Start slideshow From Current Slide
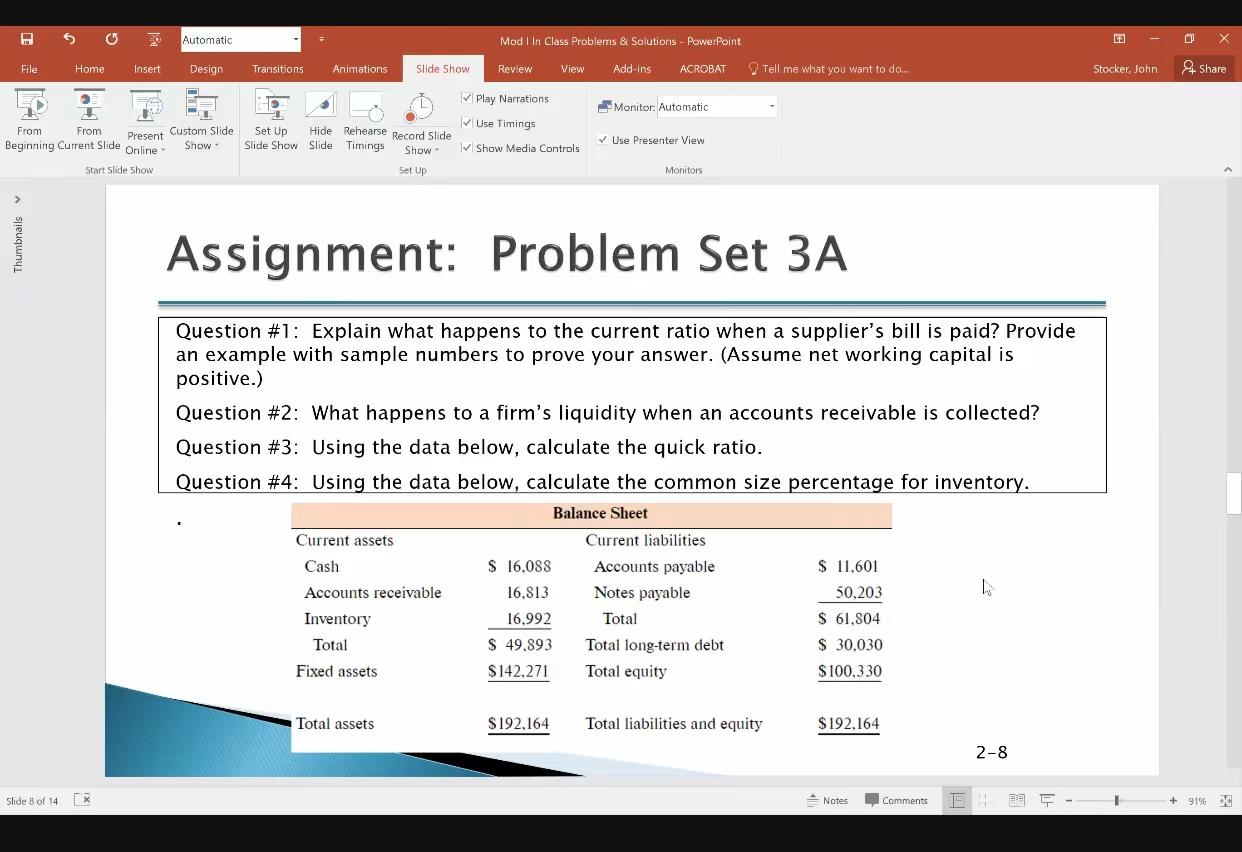This screenshot has height=852, width=1242. click(x=88, y=120)
